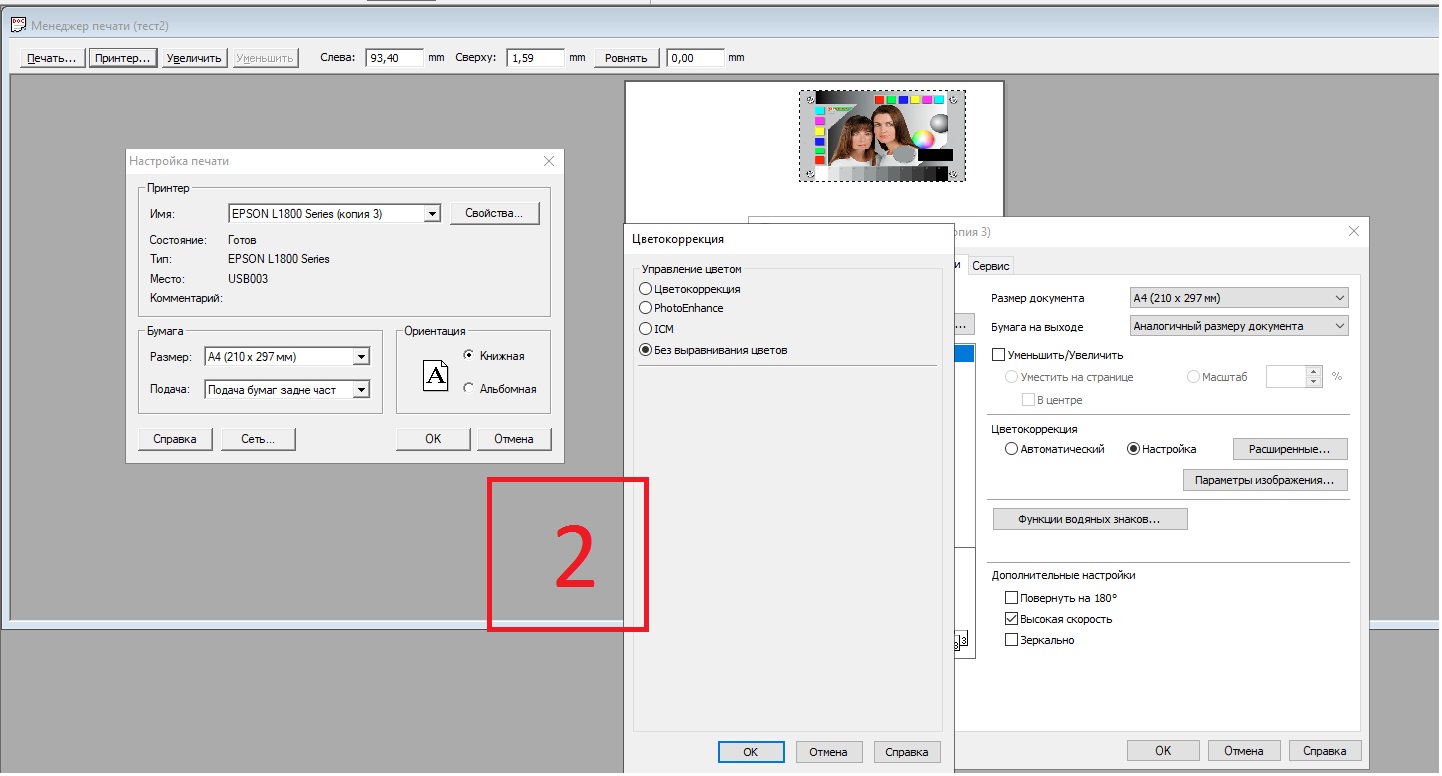The width and height of the screenshot is (1442, 776).
Task: Open the printer Имя dropdown
Action: click(432, 213)
